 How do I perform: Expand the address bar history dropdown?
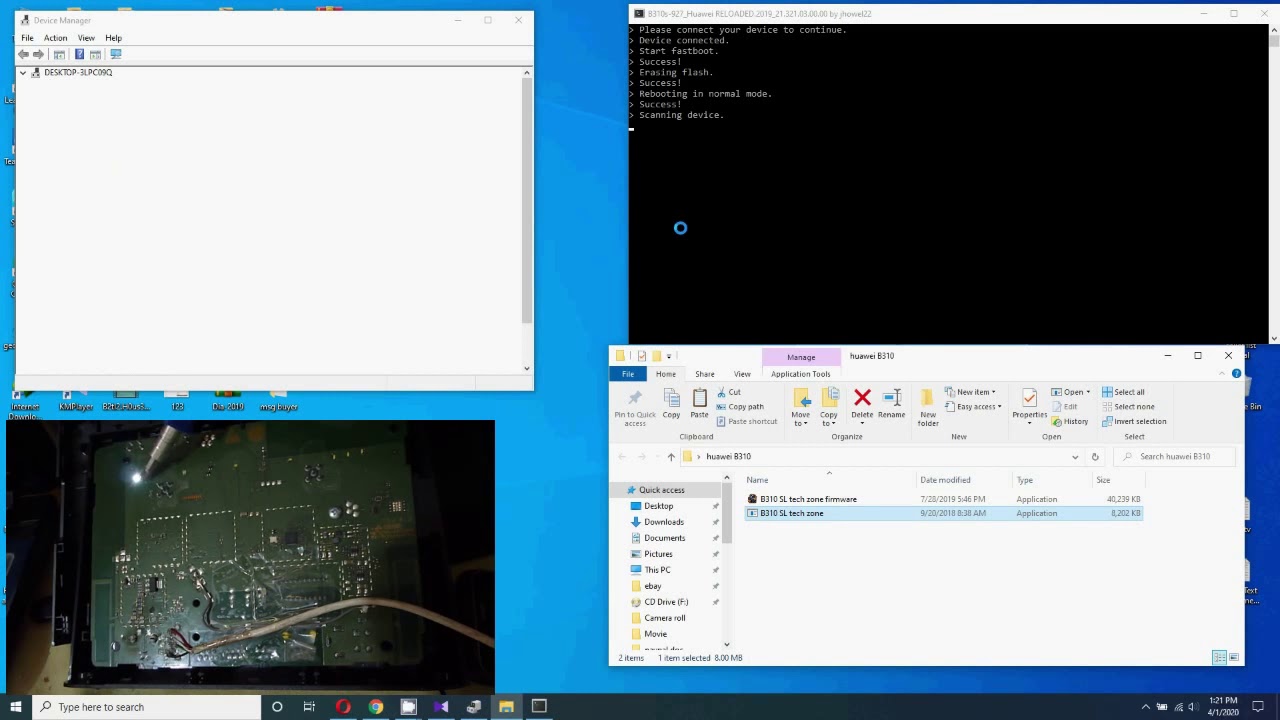tap(1075, 457)
